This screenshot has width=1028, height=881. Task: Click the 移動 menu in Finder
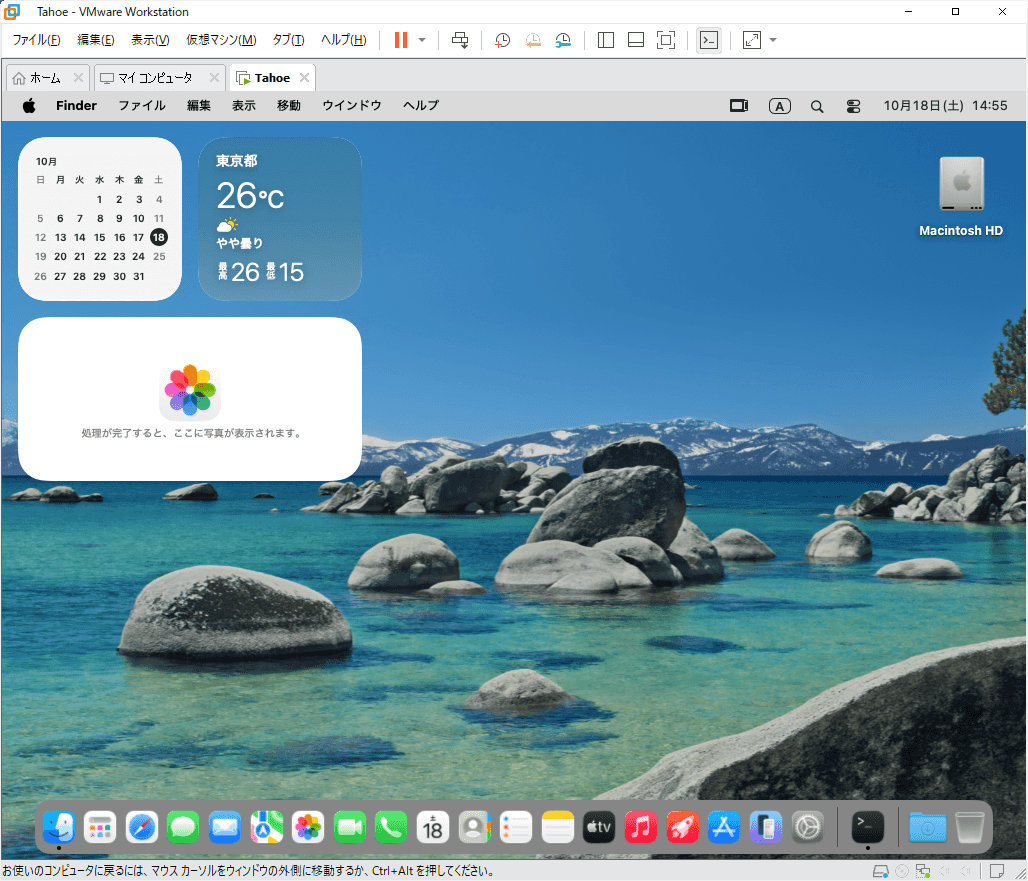pos(288,105)
